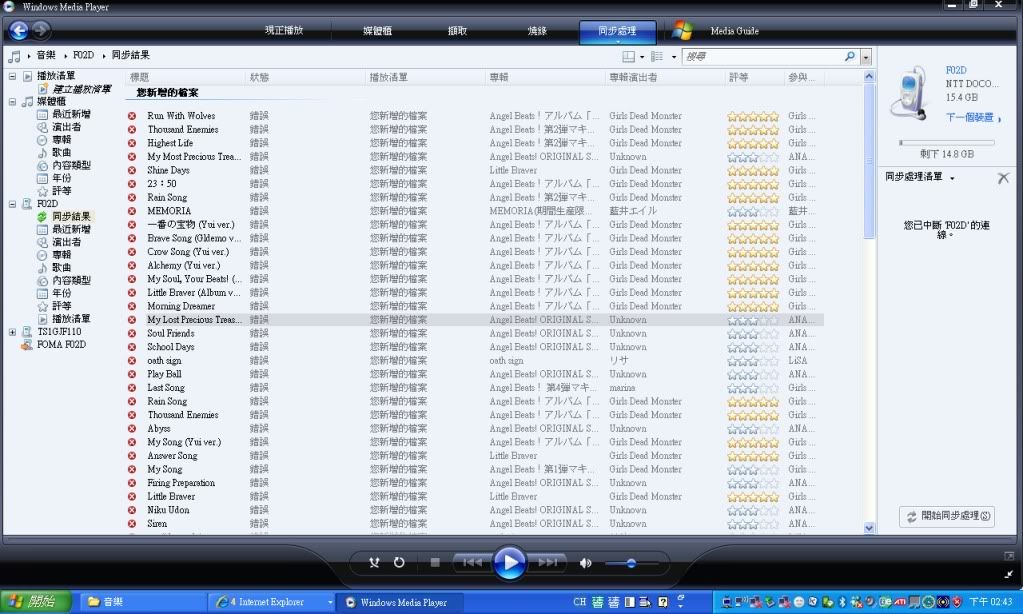Click 音樂 in the breadcrumb path
The height and width of the screenshot is (614, 1023).
46,55
